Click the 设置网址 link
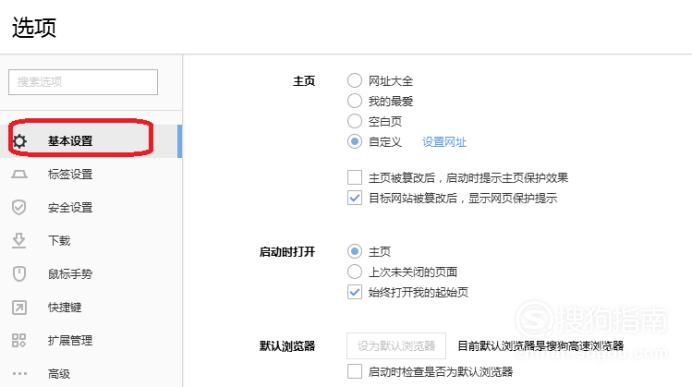The image size is (692, 387). (x=444, y=142)
